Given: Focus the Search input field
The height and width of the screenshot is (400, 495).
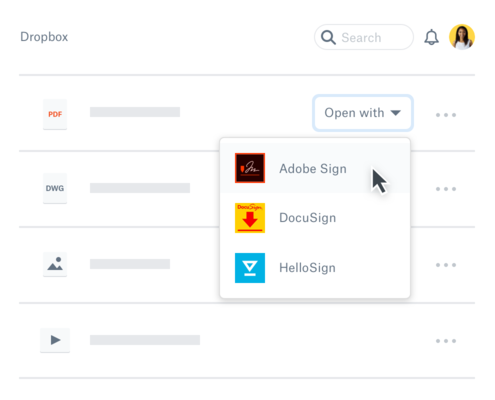Looking at the screenshot, I should pos(364,37).
